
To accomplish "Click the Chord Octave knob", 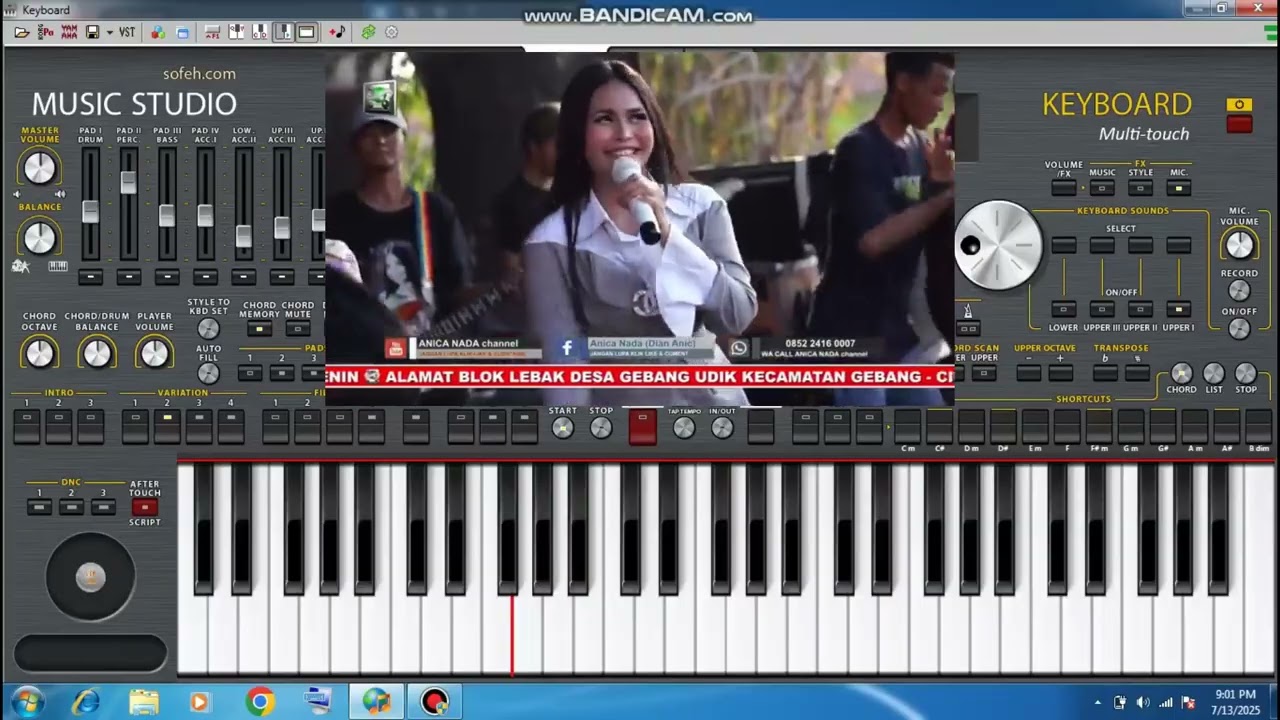I will (39, 352).
